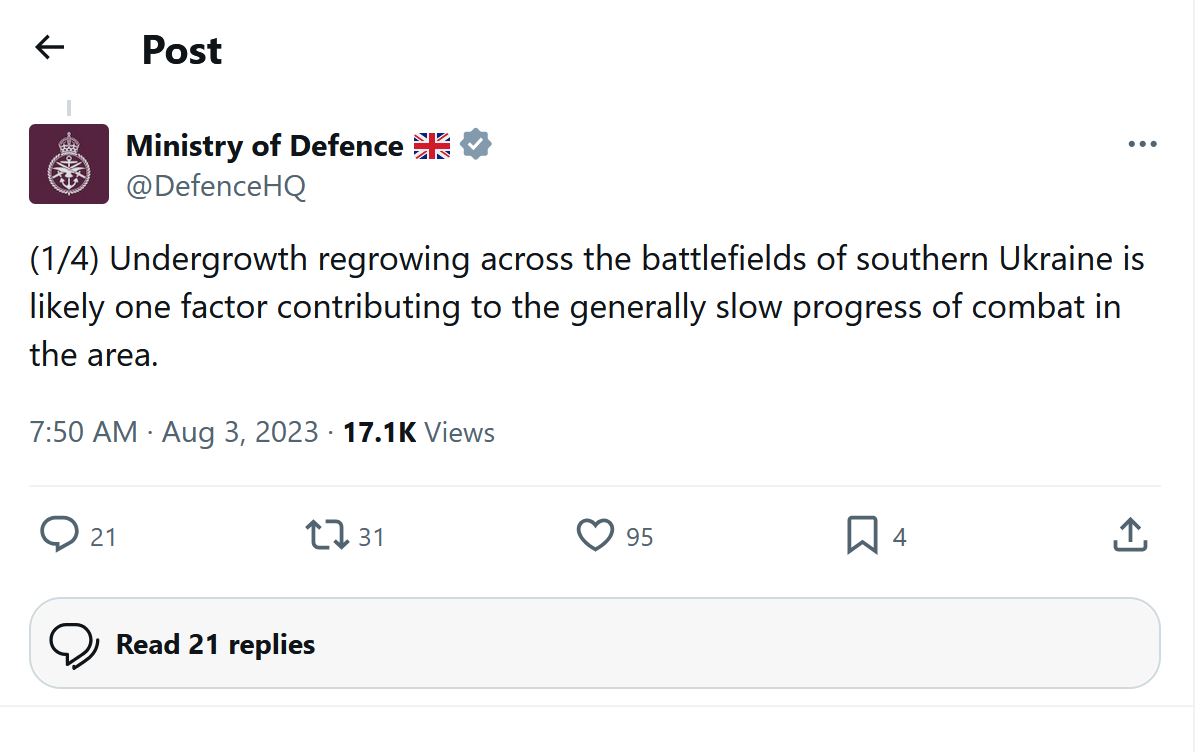Viewport: 1204px width, 752px height.
Task: Click the chat bubbles icon in Read replies
Action: point(74,645)
